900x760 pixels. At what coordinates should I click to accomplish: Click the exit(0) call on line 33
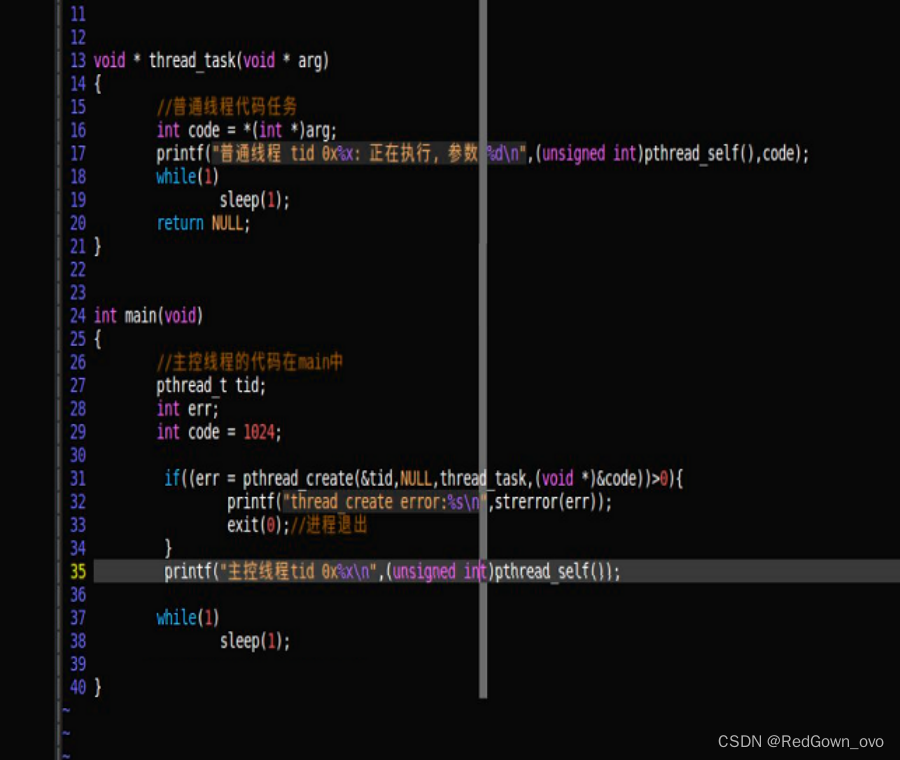253,524
